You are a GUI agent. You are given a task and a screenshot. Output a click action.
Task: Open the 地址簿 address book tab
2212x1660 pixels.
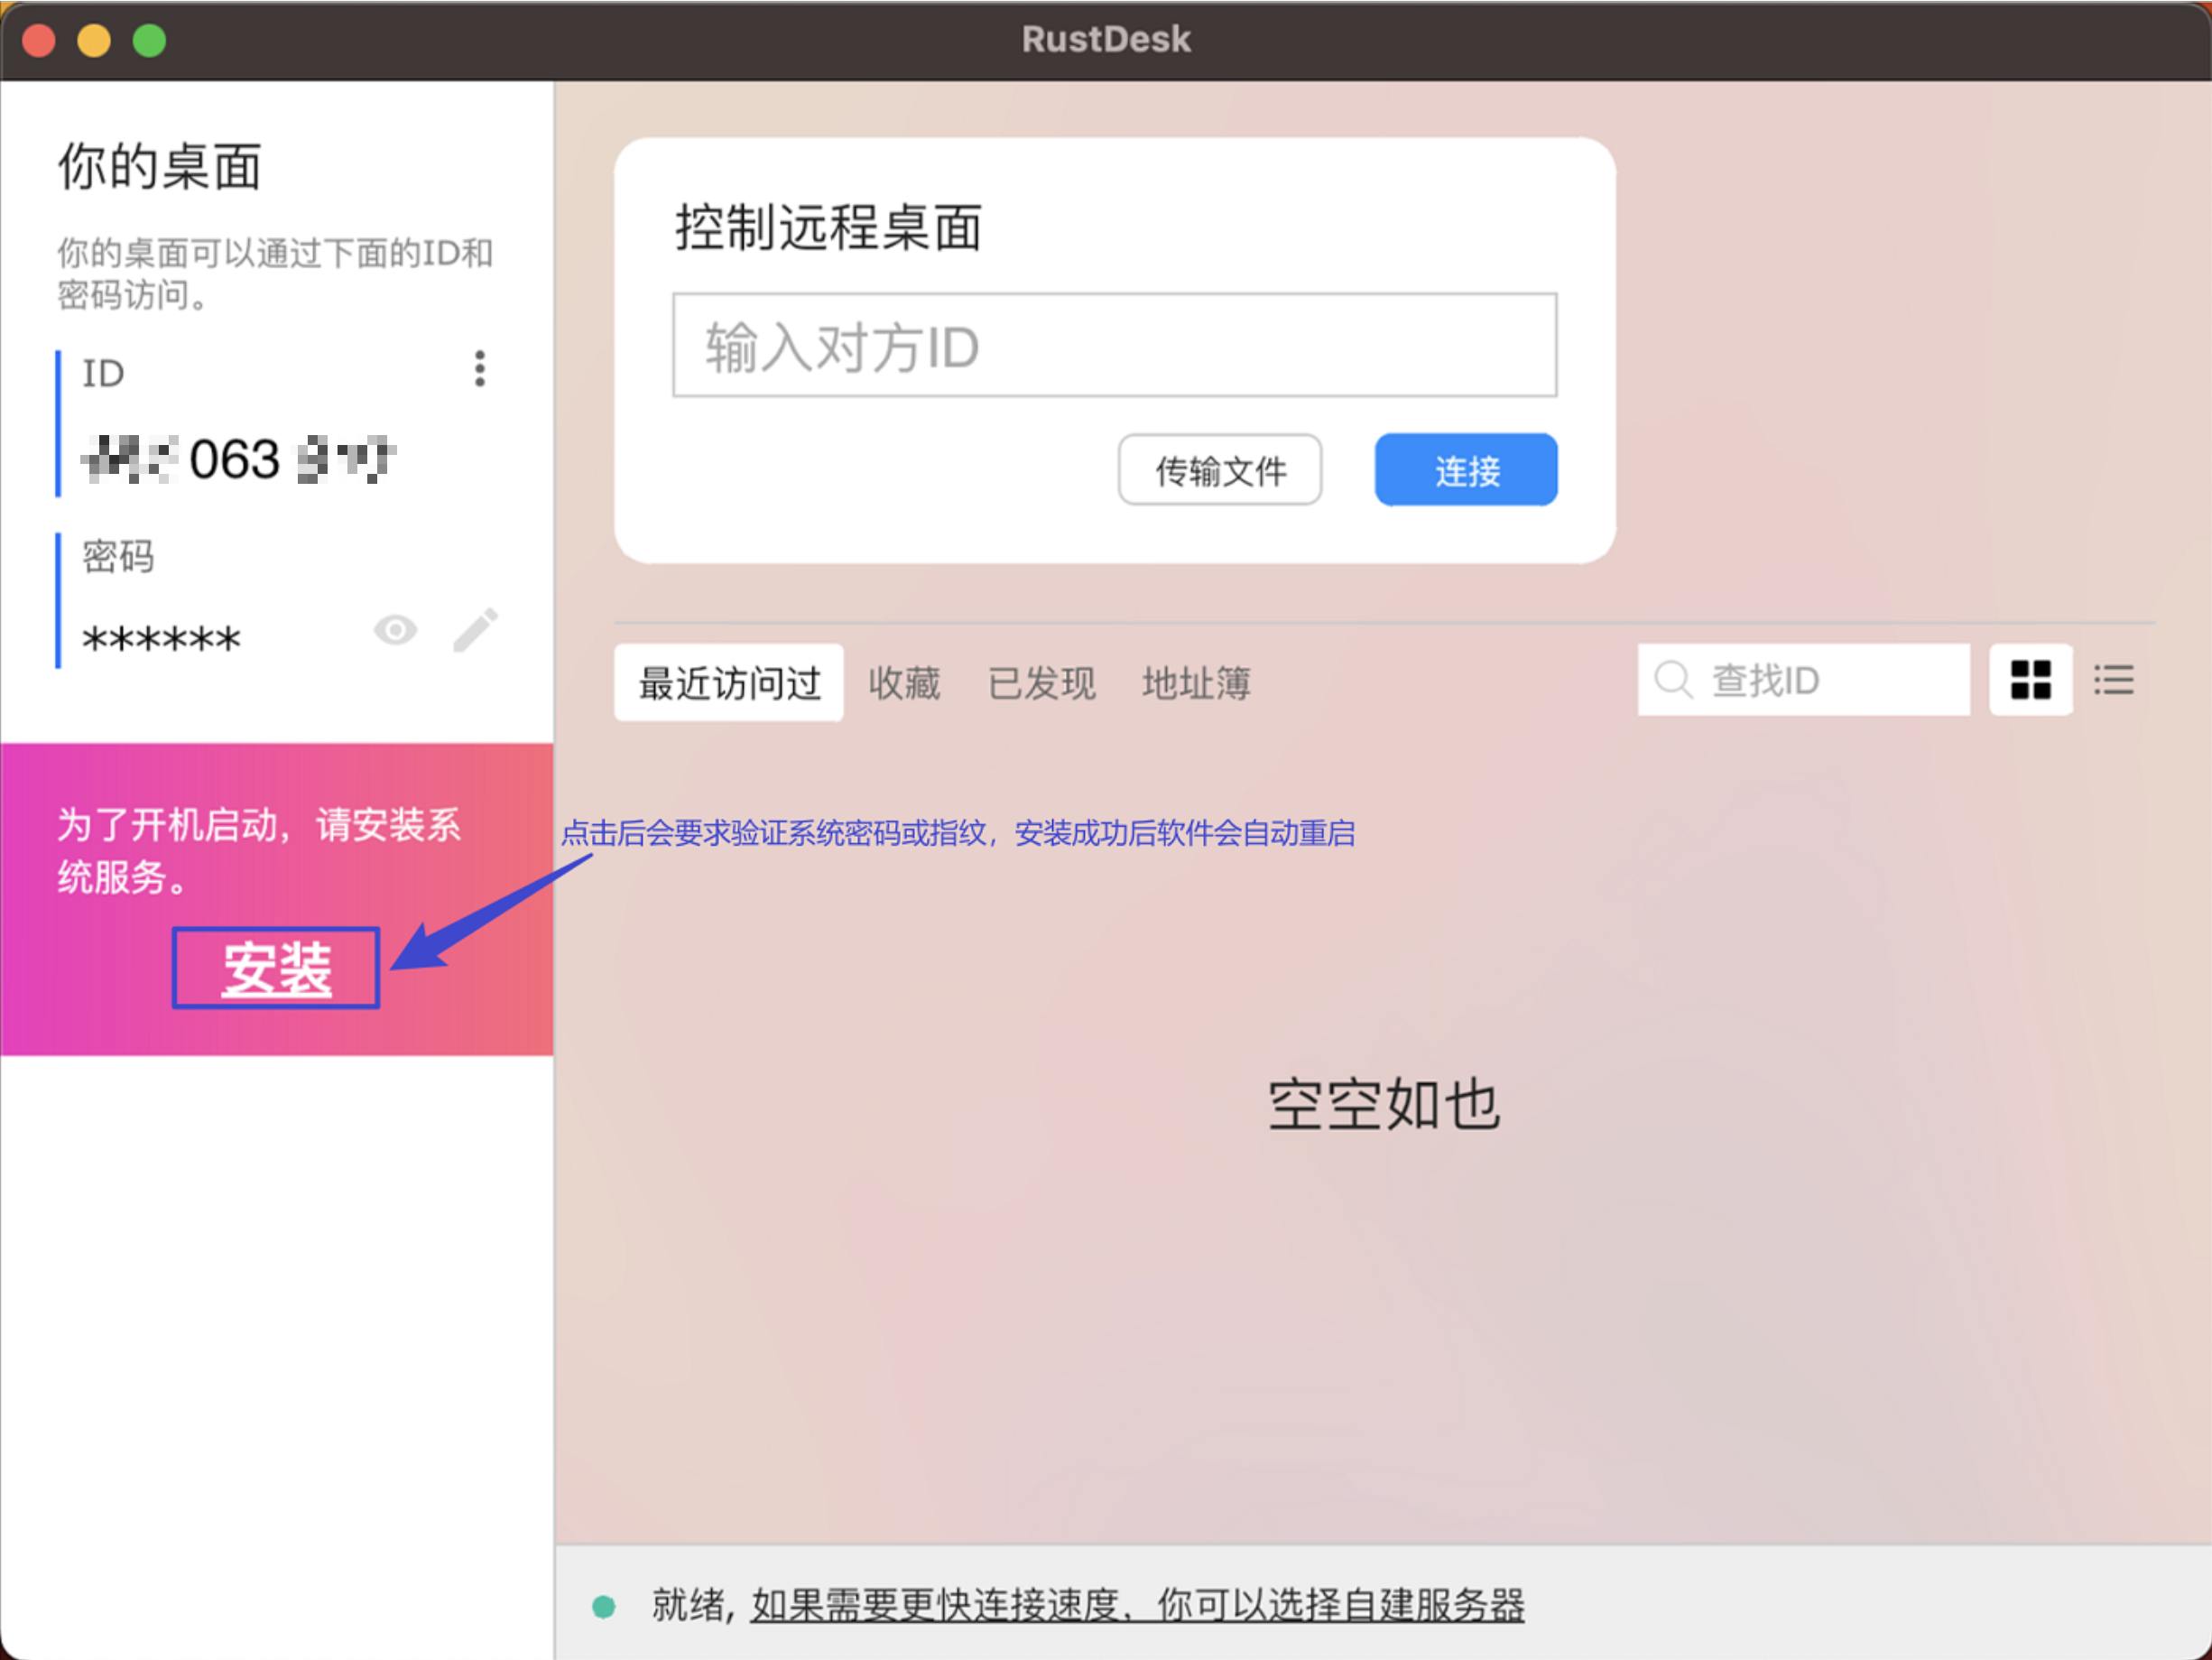click(x=1196, y=683)
